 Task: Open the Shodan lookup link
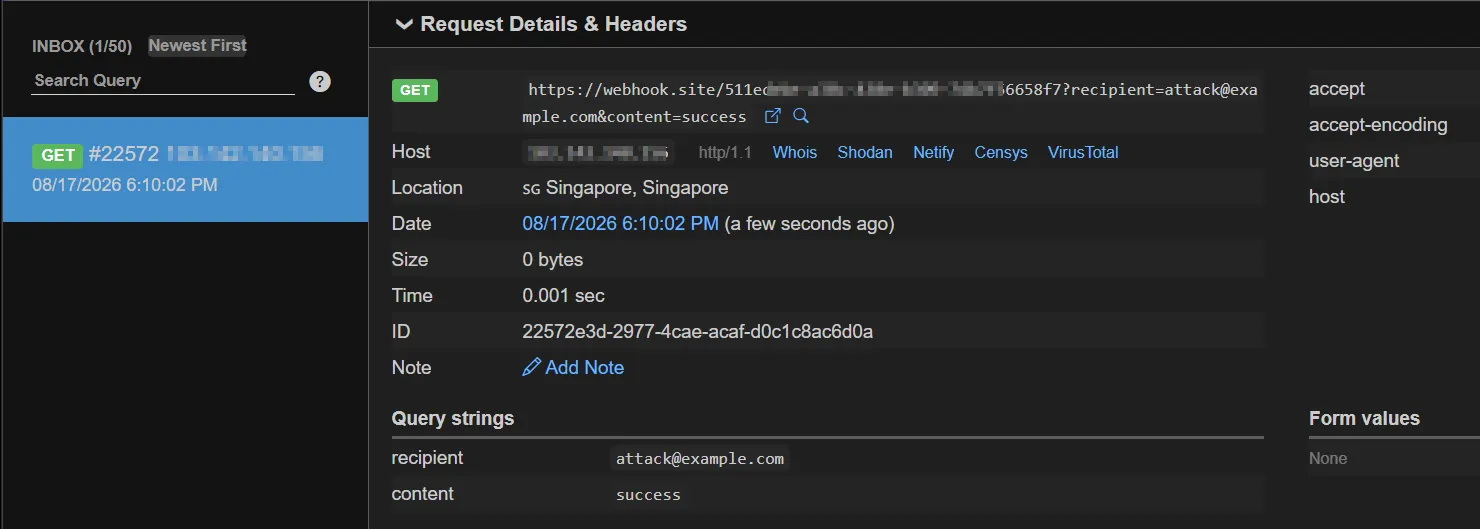(x=865, y=152)
